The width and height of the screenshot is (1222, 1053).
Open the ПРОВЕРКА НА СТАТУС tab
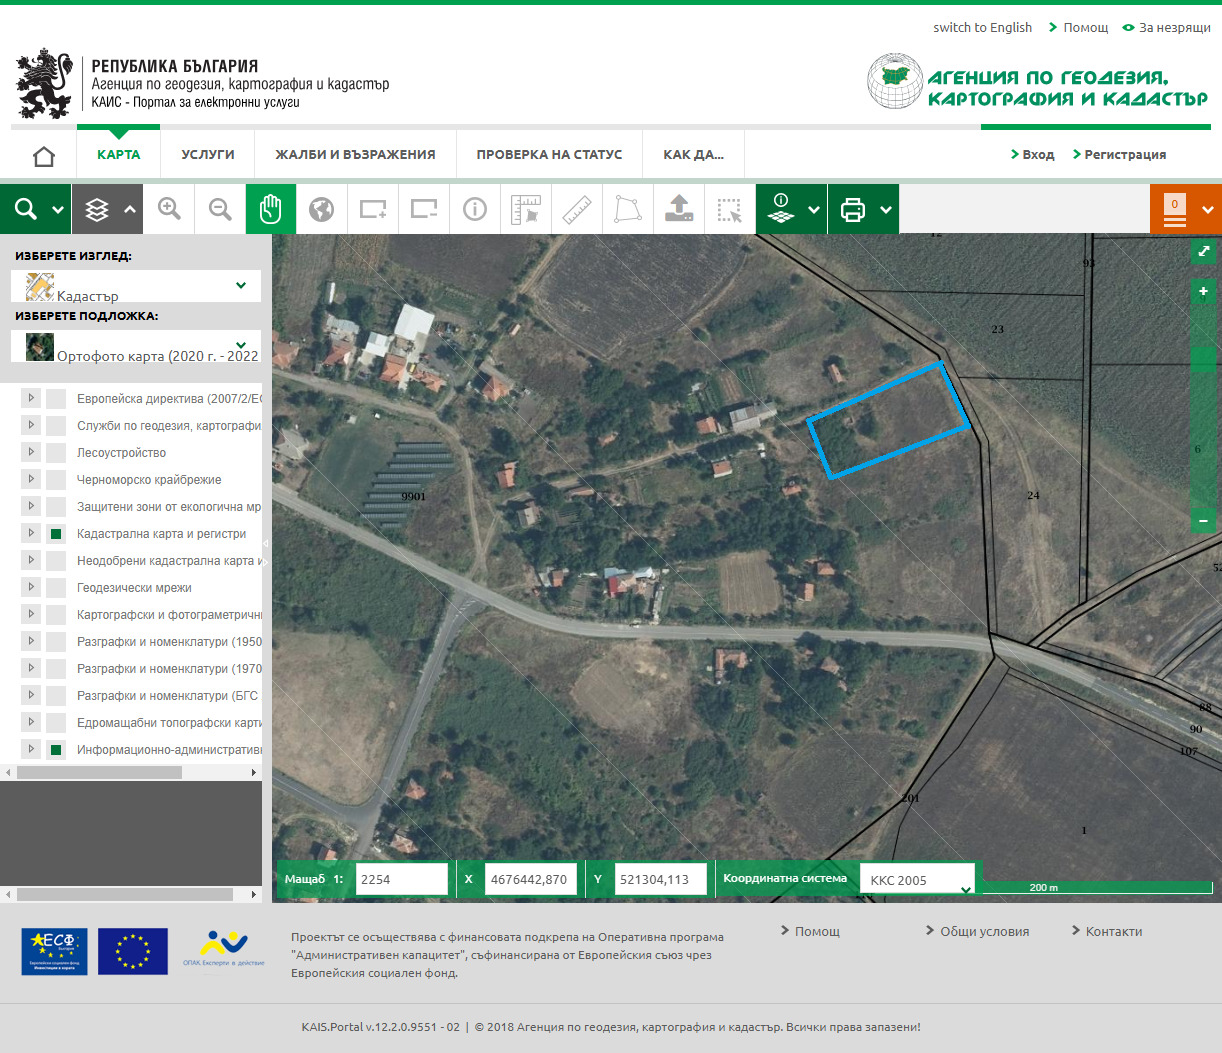(549, 155)
